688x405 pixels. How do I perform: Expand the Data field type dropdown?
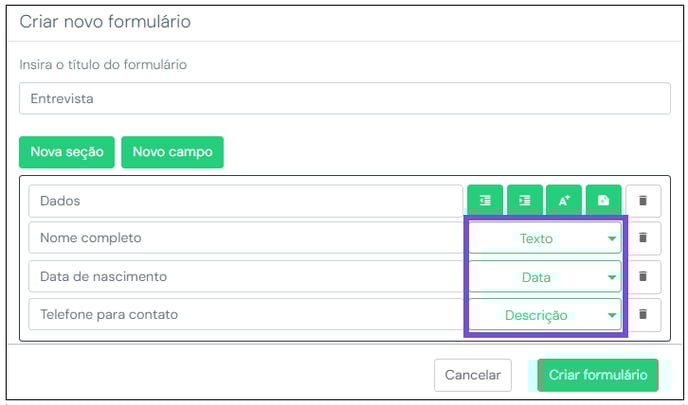(545, 277)
